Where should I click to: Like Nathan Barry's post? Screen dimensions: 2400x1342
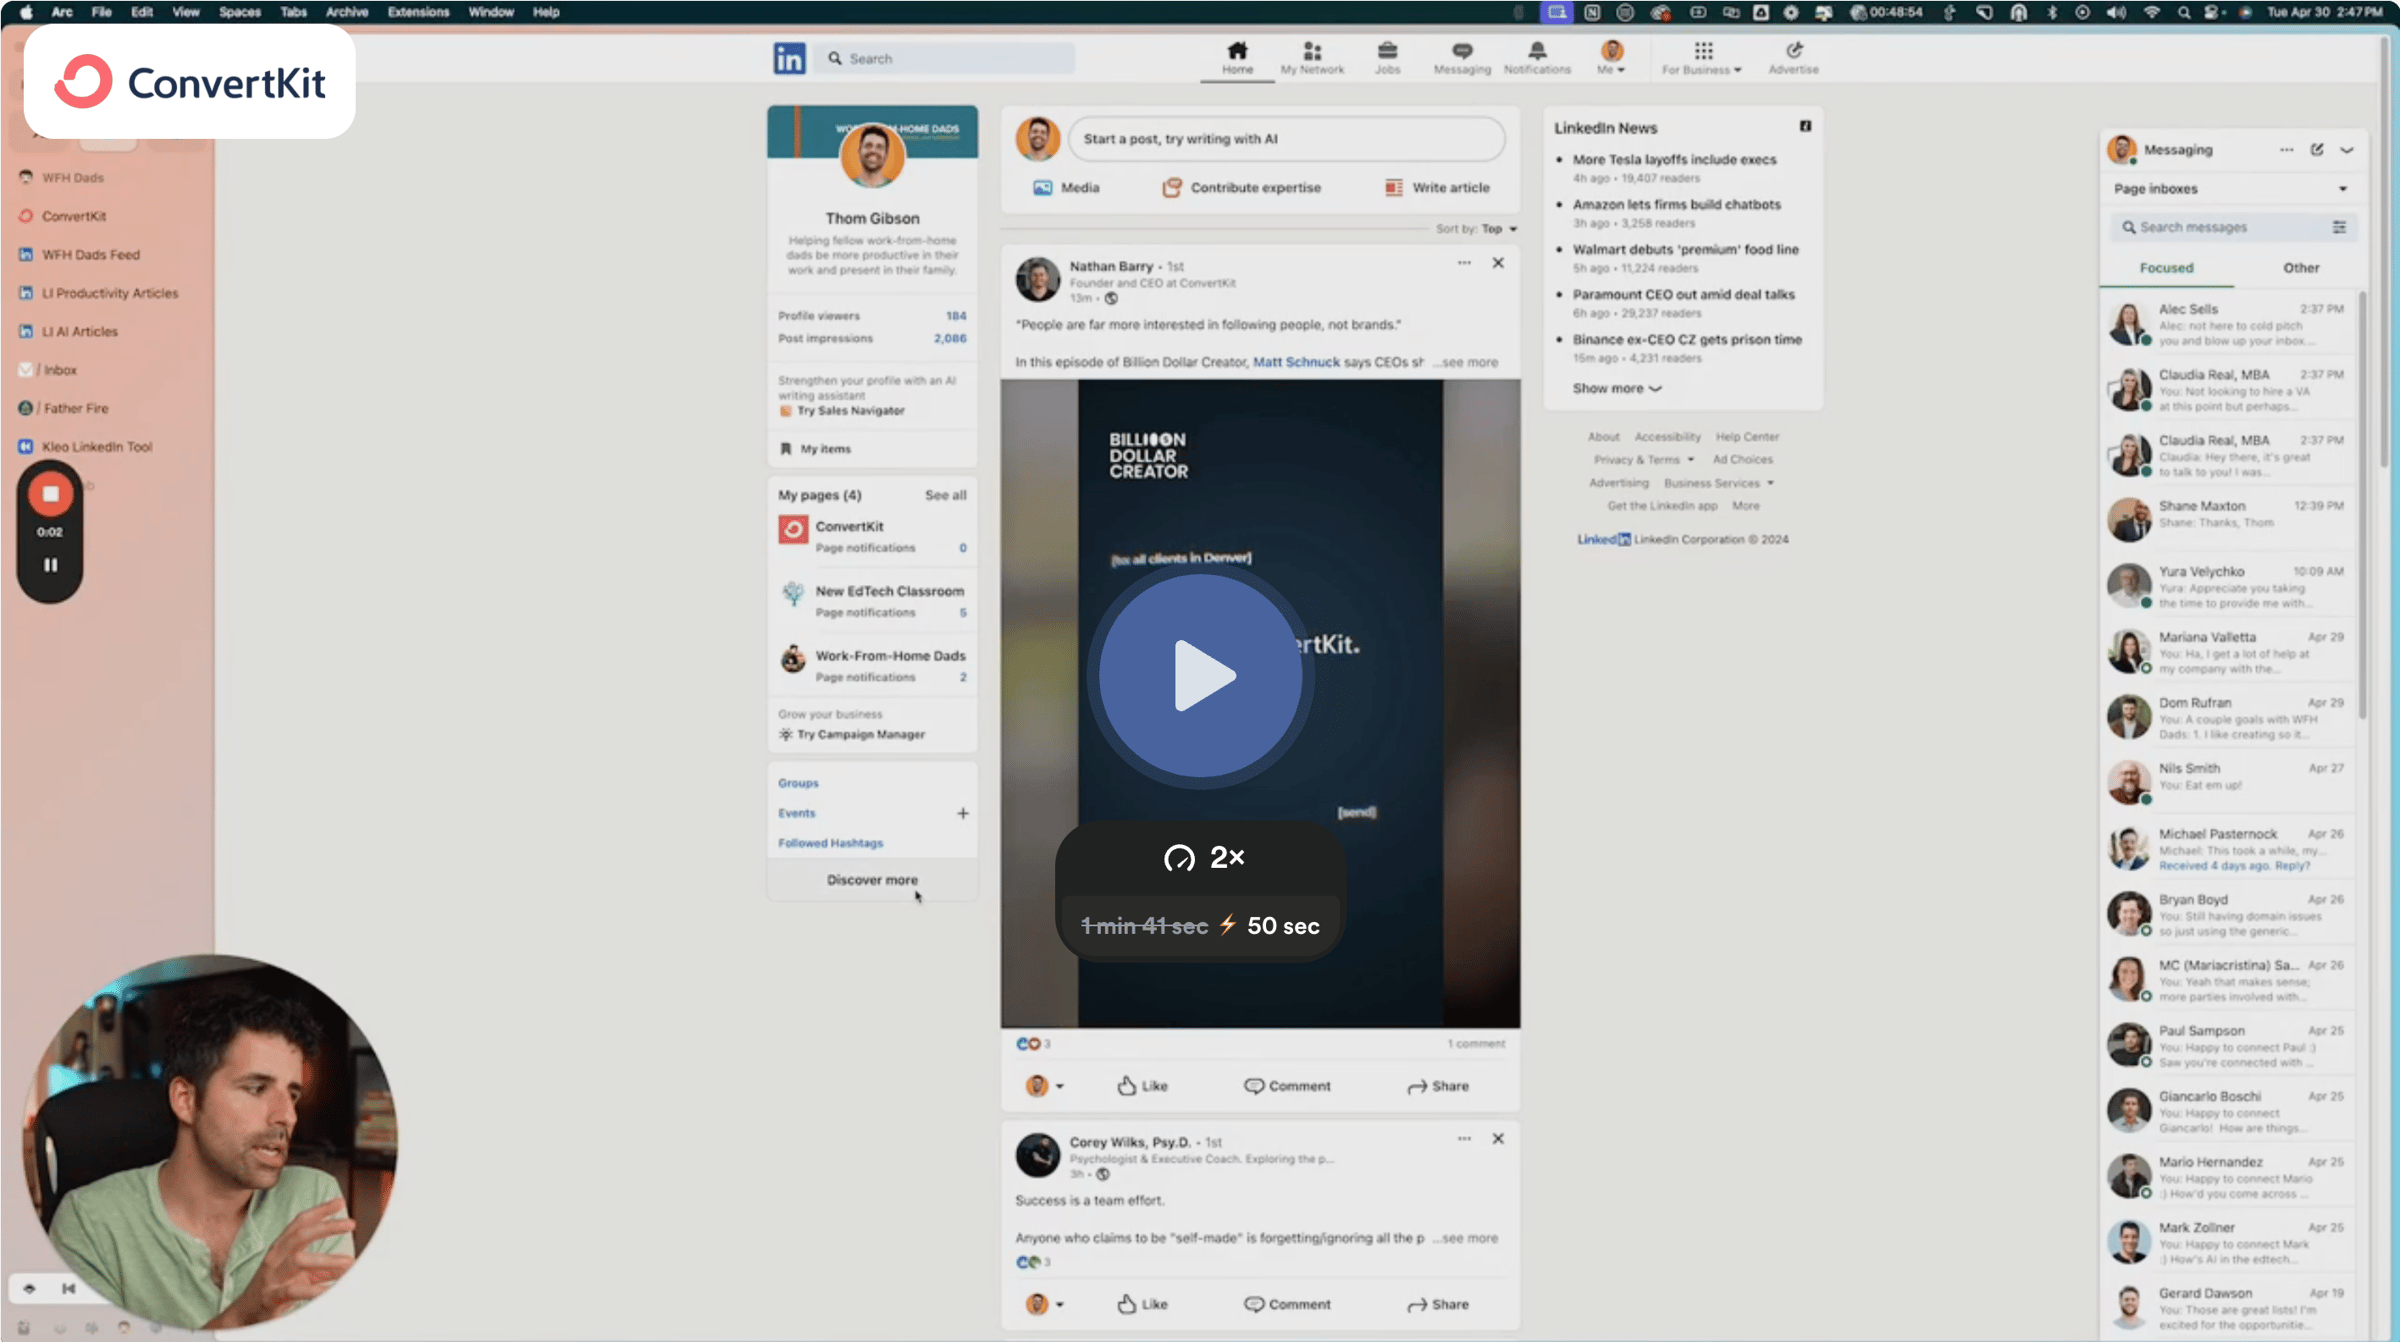1142,1085
